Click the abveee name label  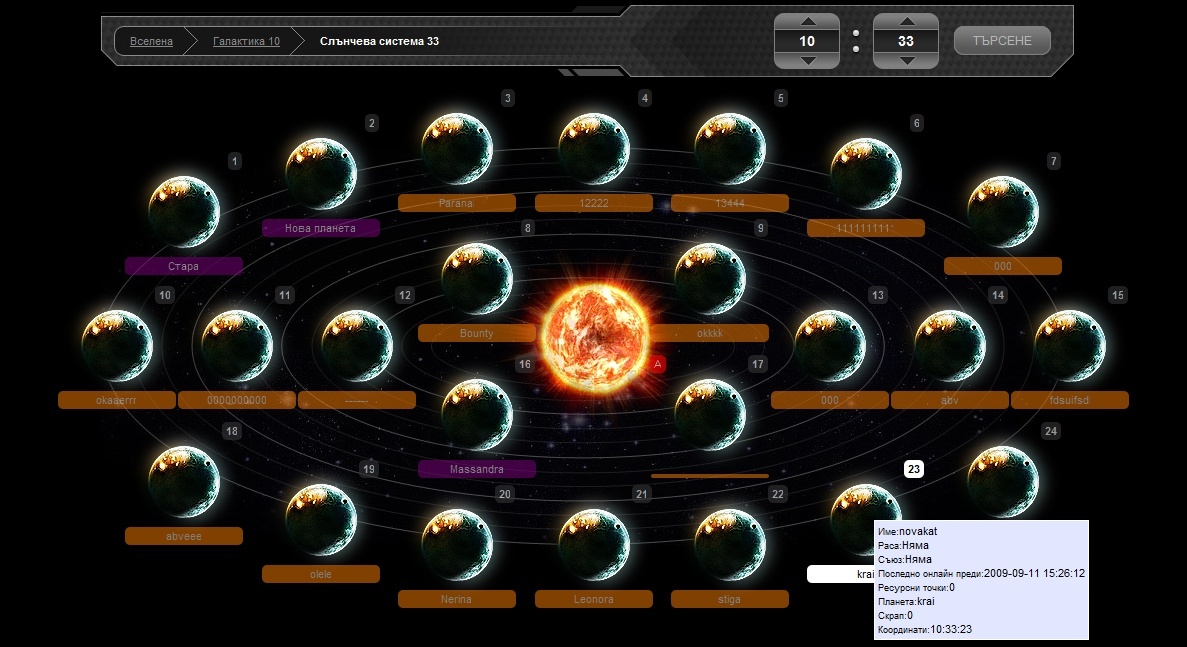tap(184, 537)
